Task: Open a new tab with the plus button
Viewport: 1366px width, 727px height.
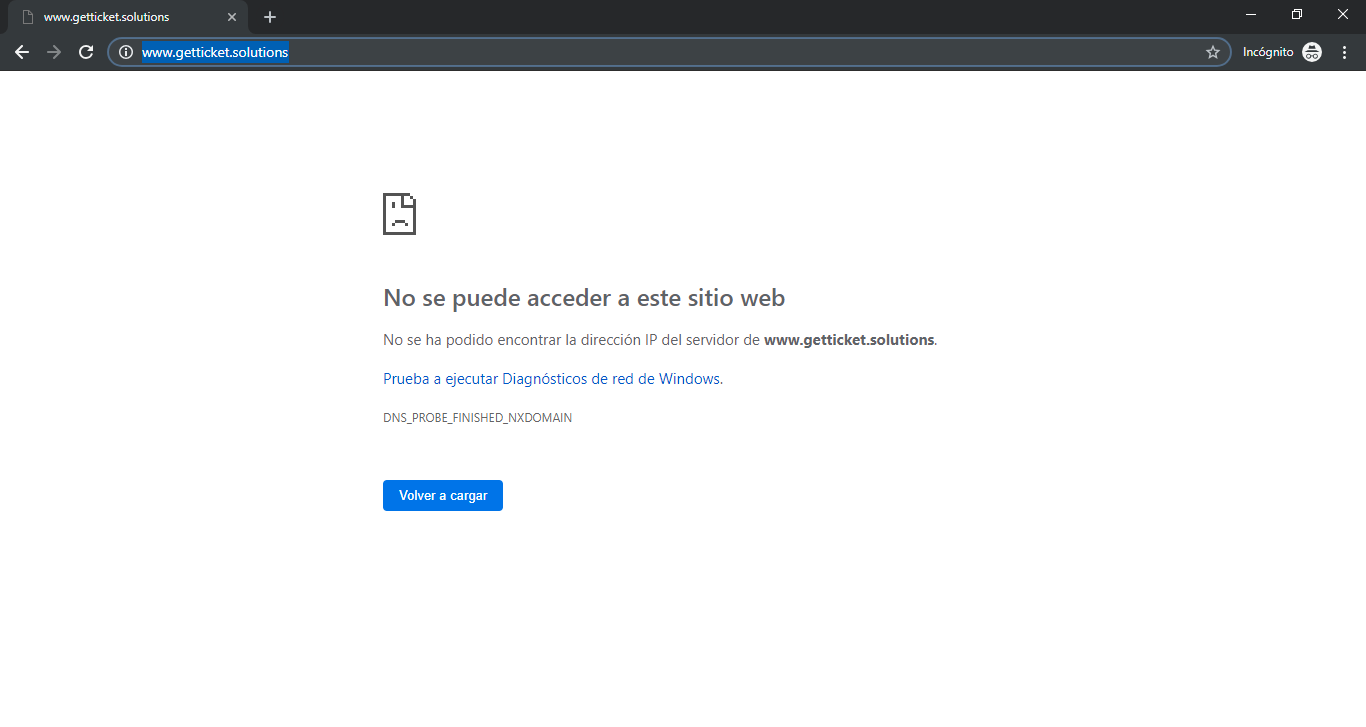Action: [270, 17]
